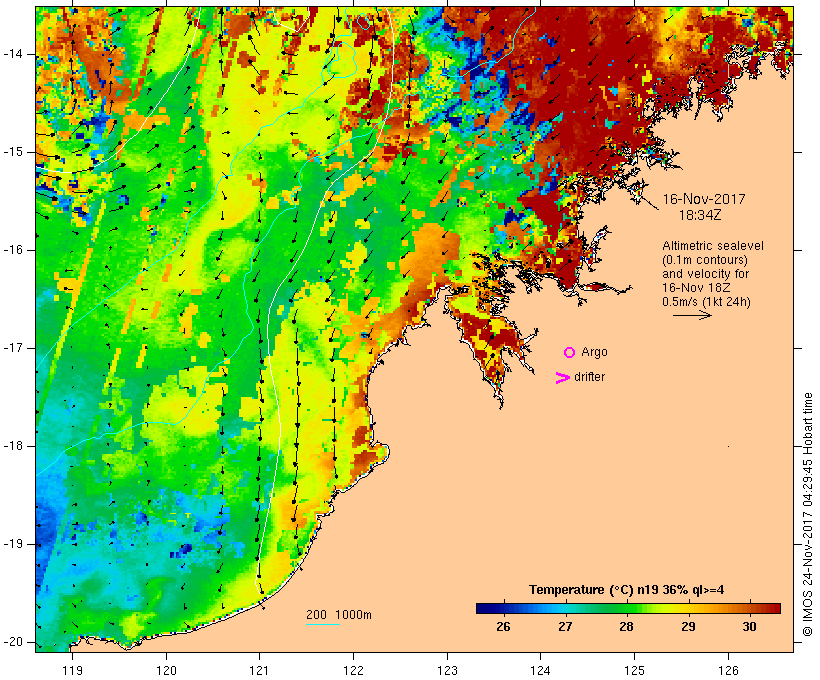820x680 pixels.
Task: Click the '16-Nov 18Z' caption line
Action: [696, 288]
